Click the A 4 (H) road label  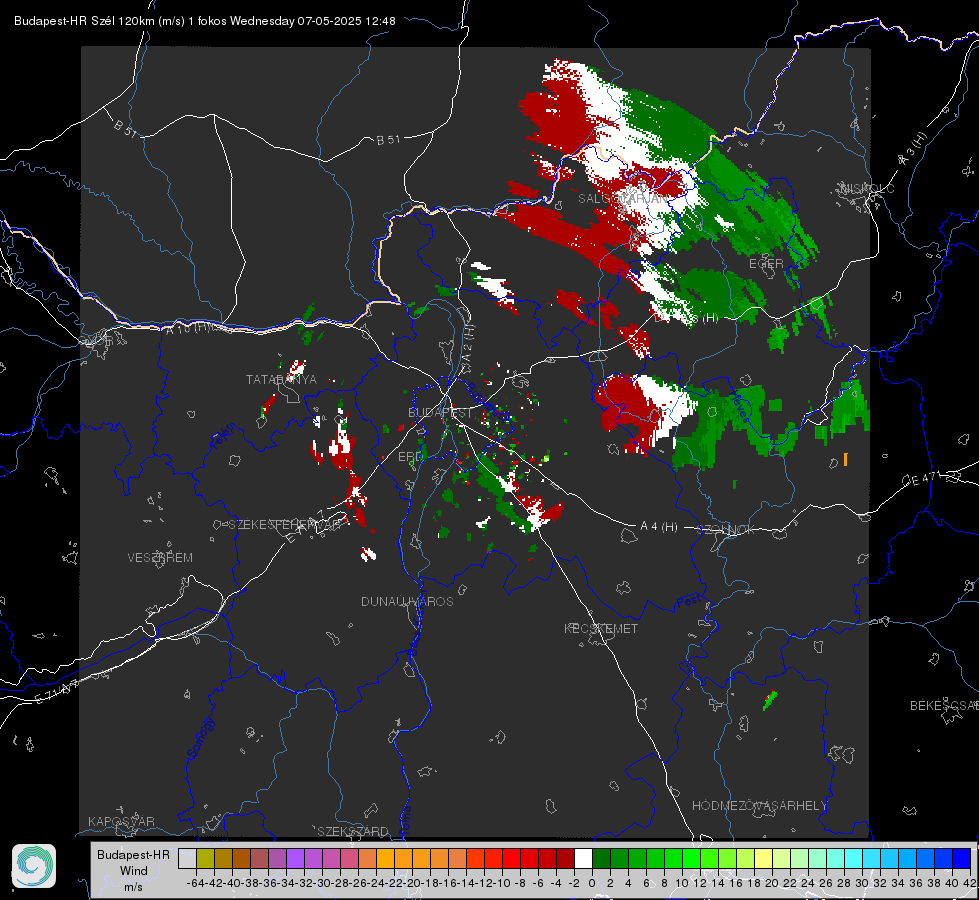(659, 527)
